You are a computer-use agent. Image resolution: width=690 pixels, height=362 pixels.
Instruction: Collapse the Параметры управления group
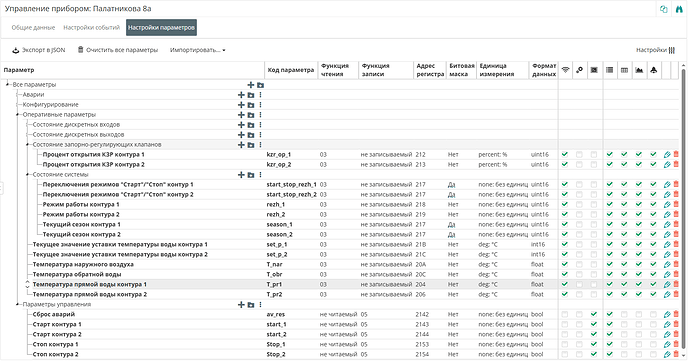[18, 304]
